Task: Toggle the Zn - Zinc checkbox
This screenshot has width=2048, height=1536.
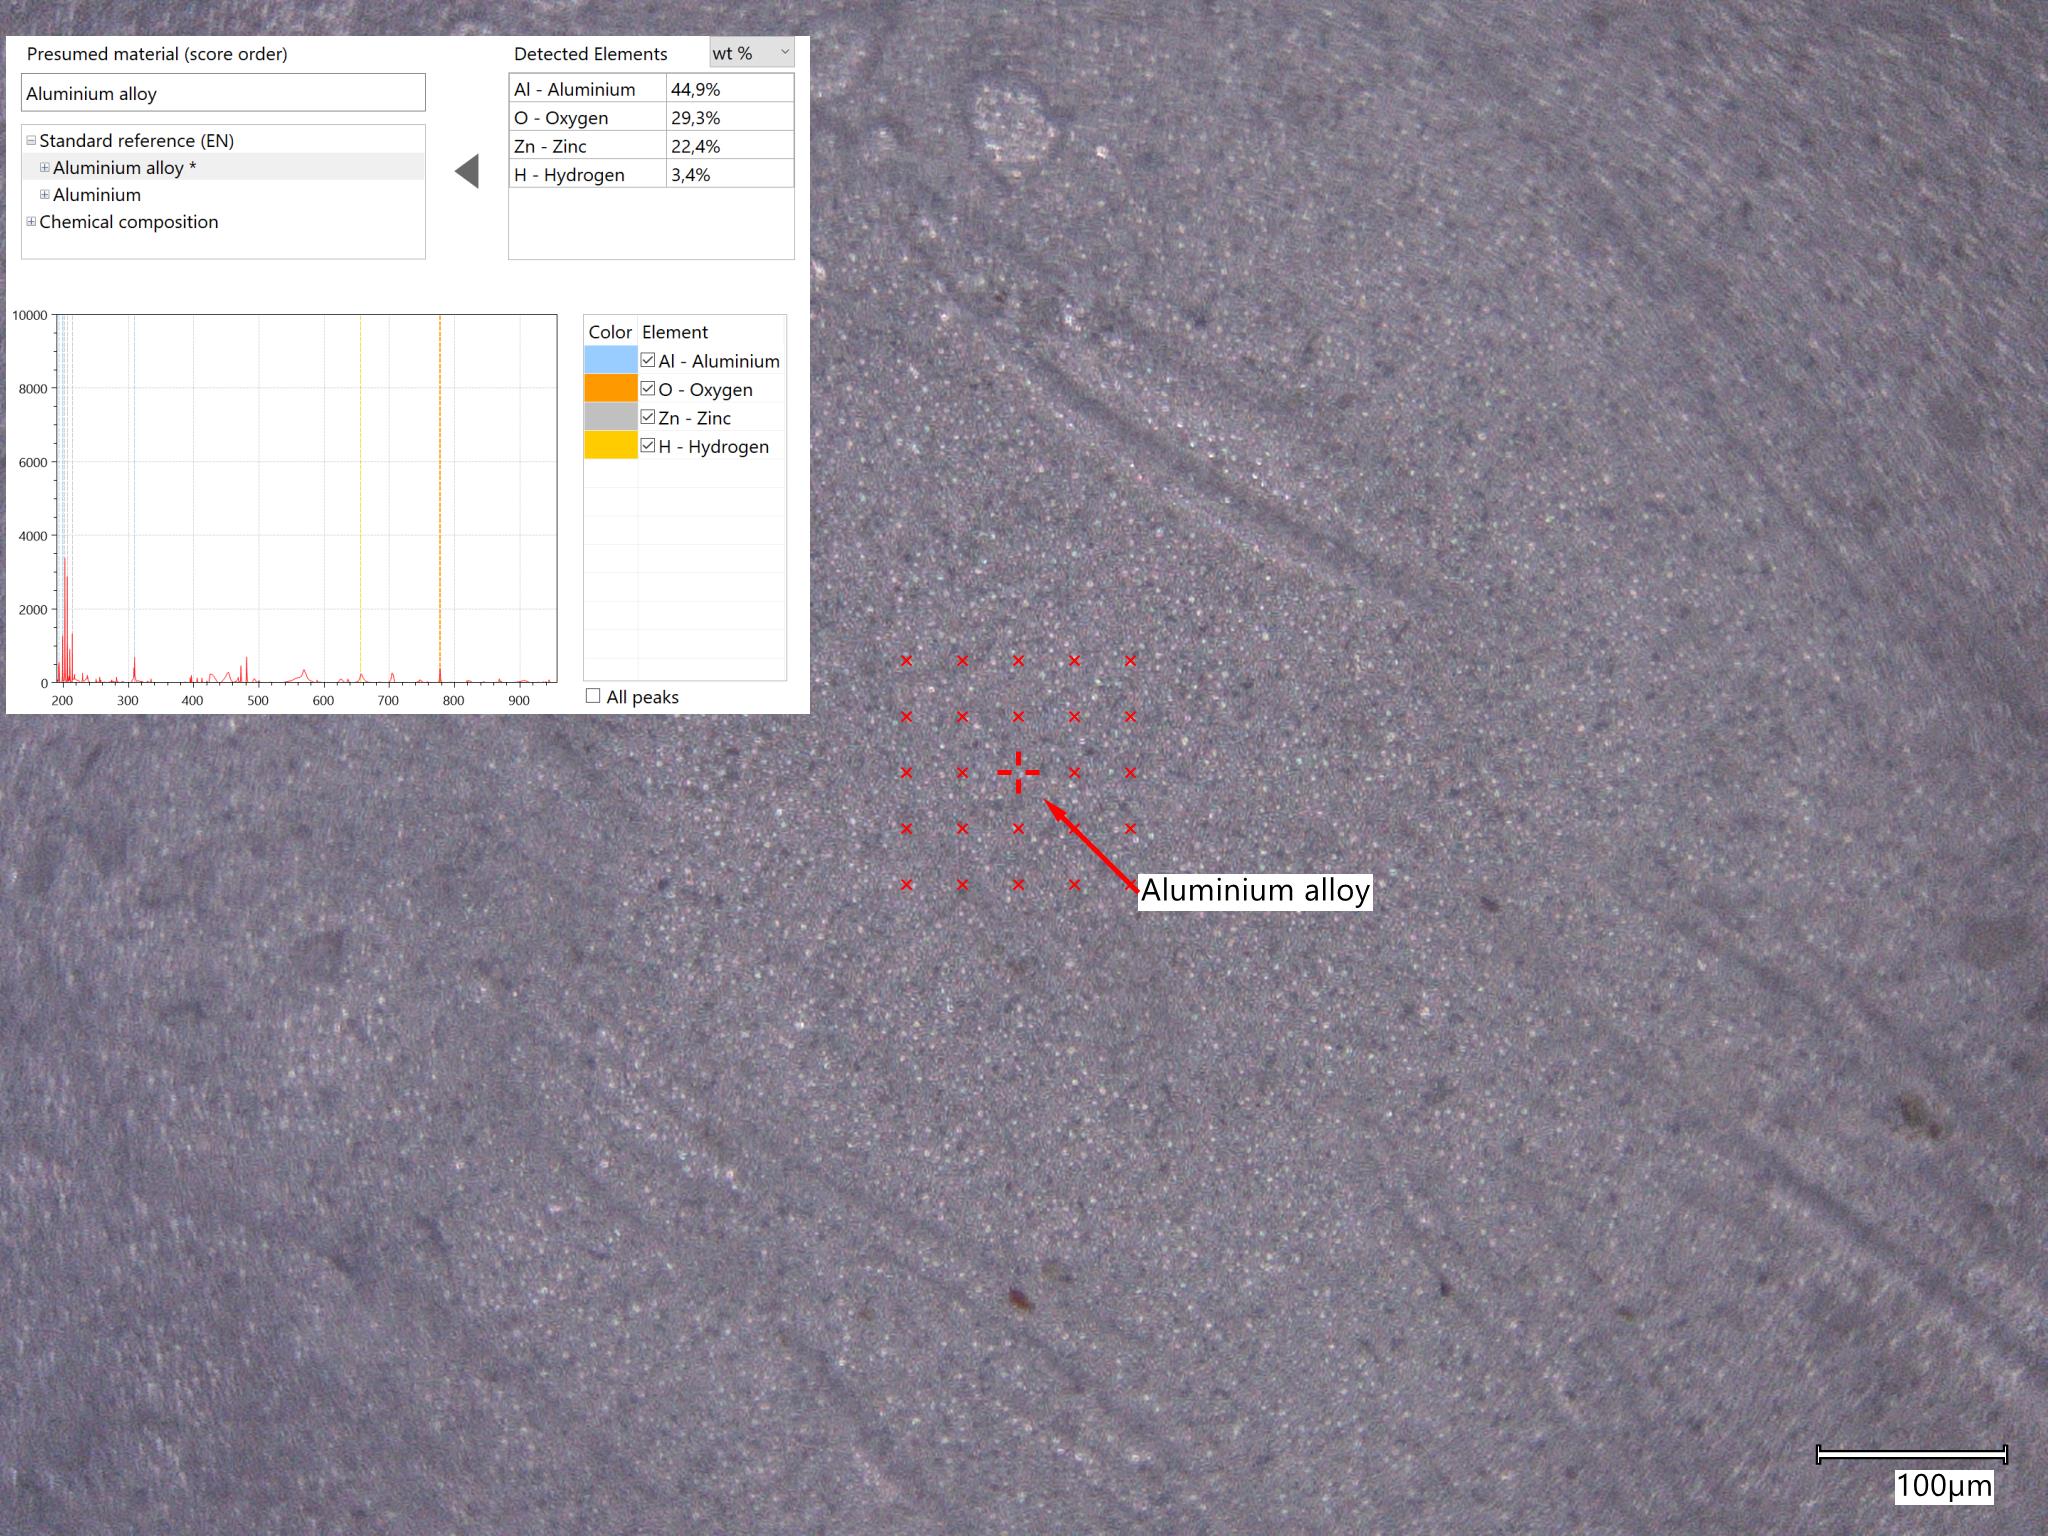Action: pyautogui.click(x=648, y=417)
